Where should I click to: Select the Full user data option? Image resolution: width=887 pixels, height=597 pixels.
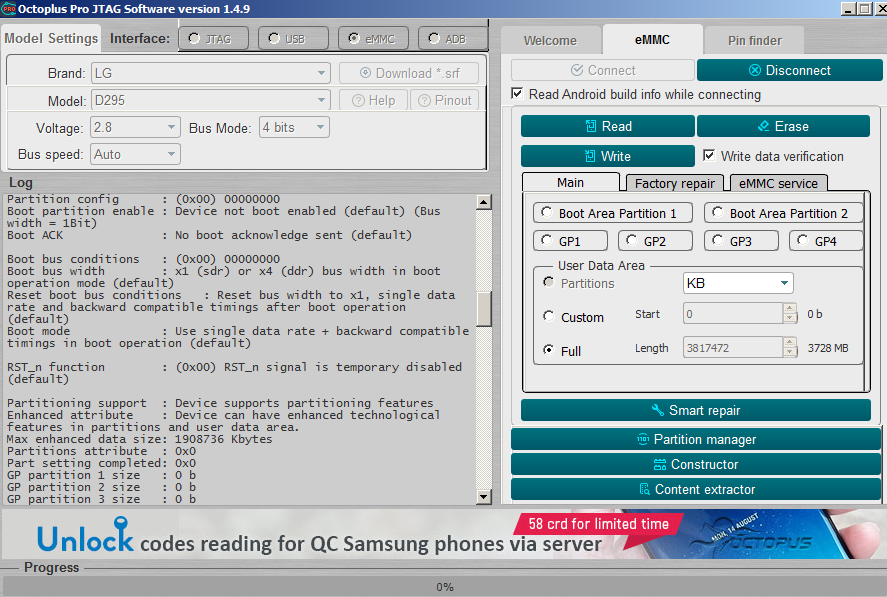click(x=548, y=350)
